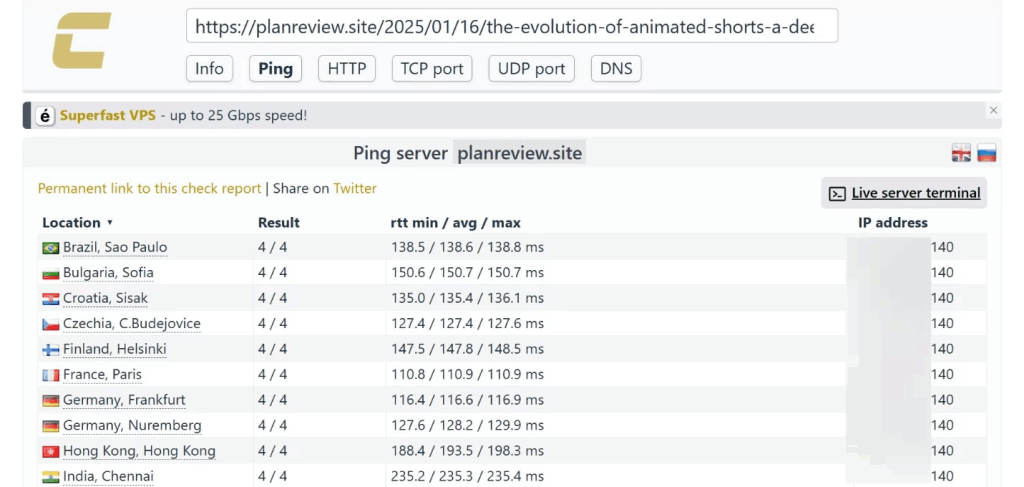Switch language with the Russian flag icon
The width and height of the screenshot is (1024, 487).
987,153
